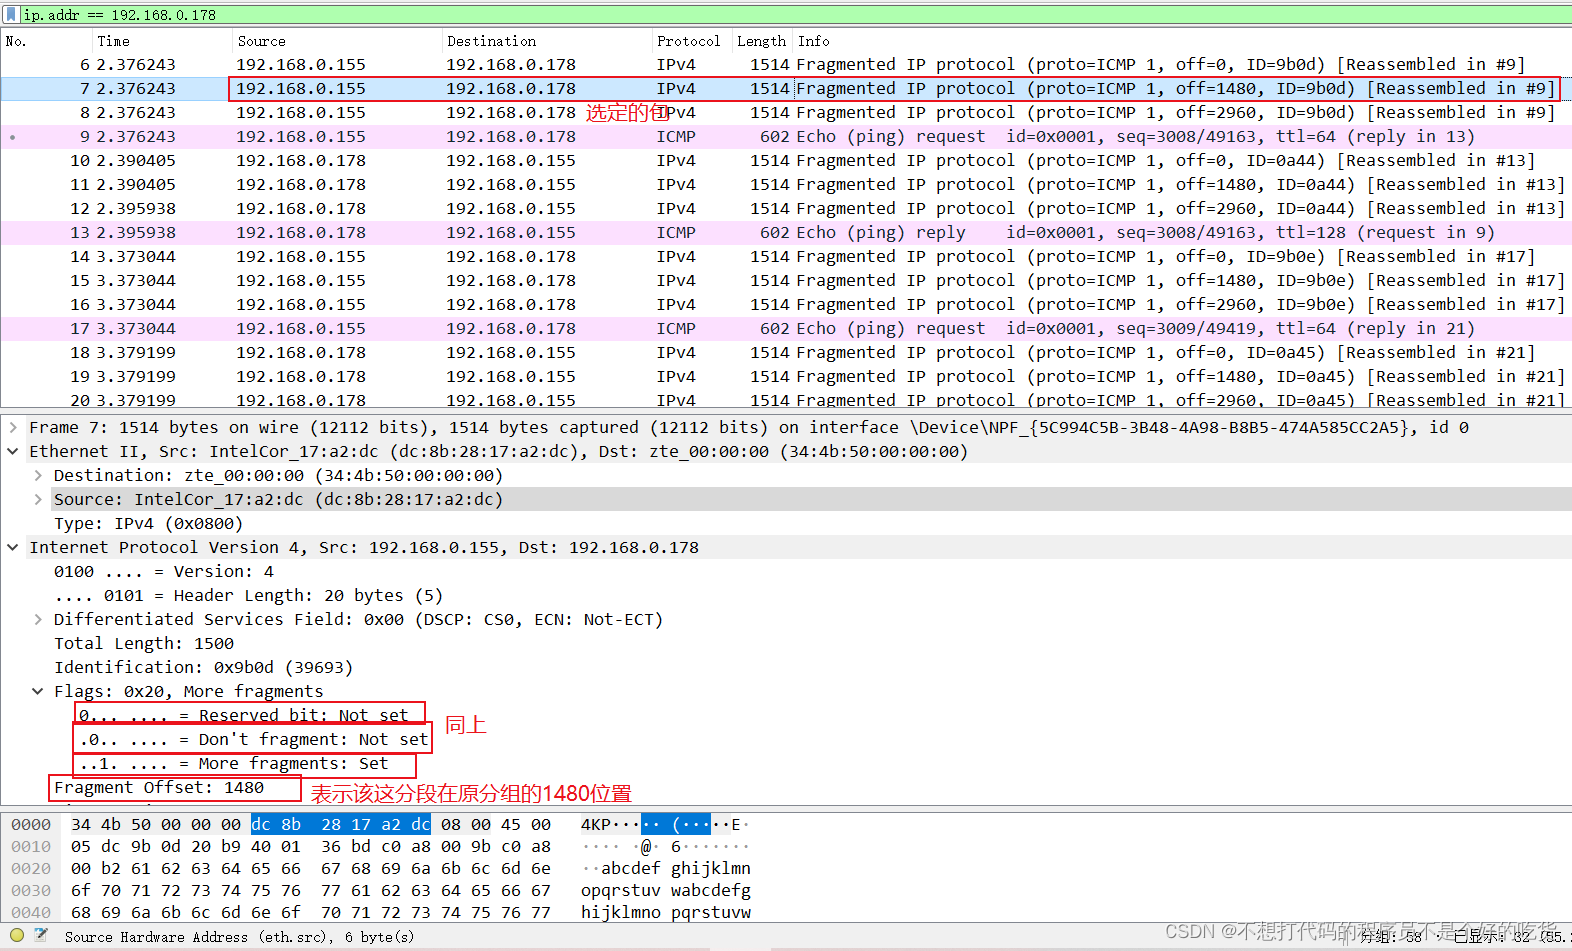
Task: Select 'Total Length: 1500' detail line
Action: point(144,643)
